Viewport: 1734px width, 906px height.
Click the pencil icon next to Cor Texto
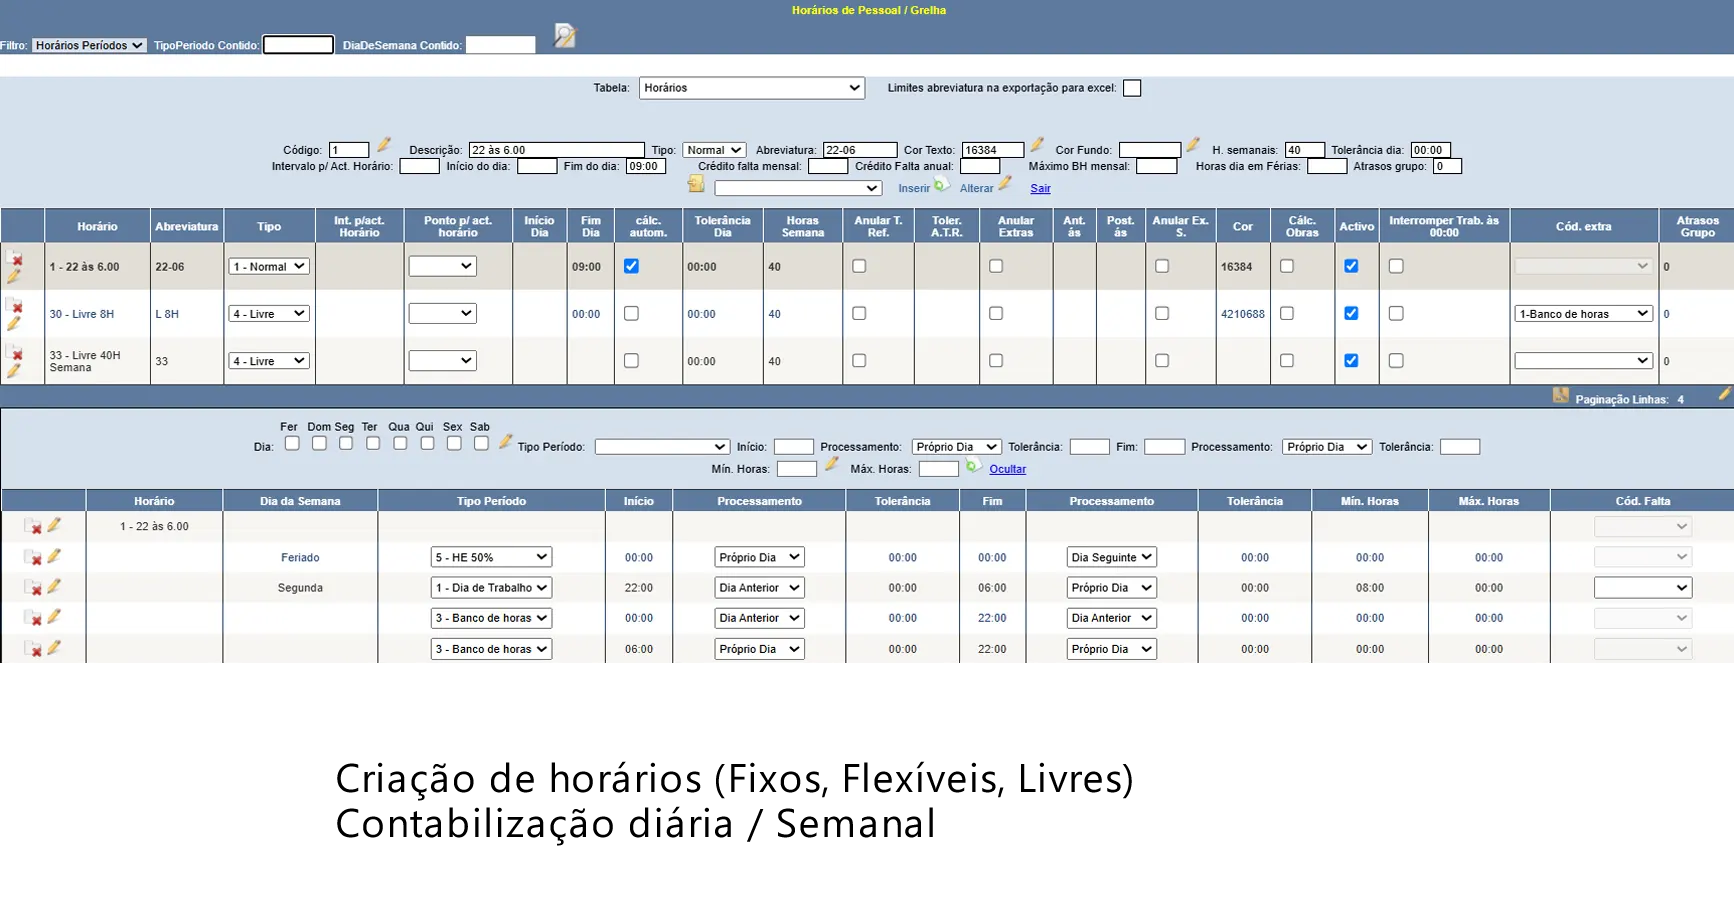click(x=1037, y=145)
